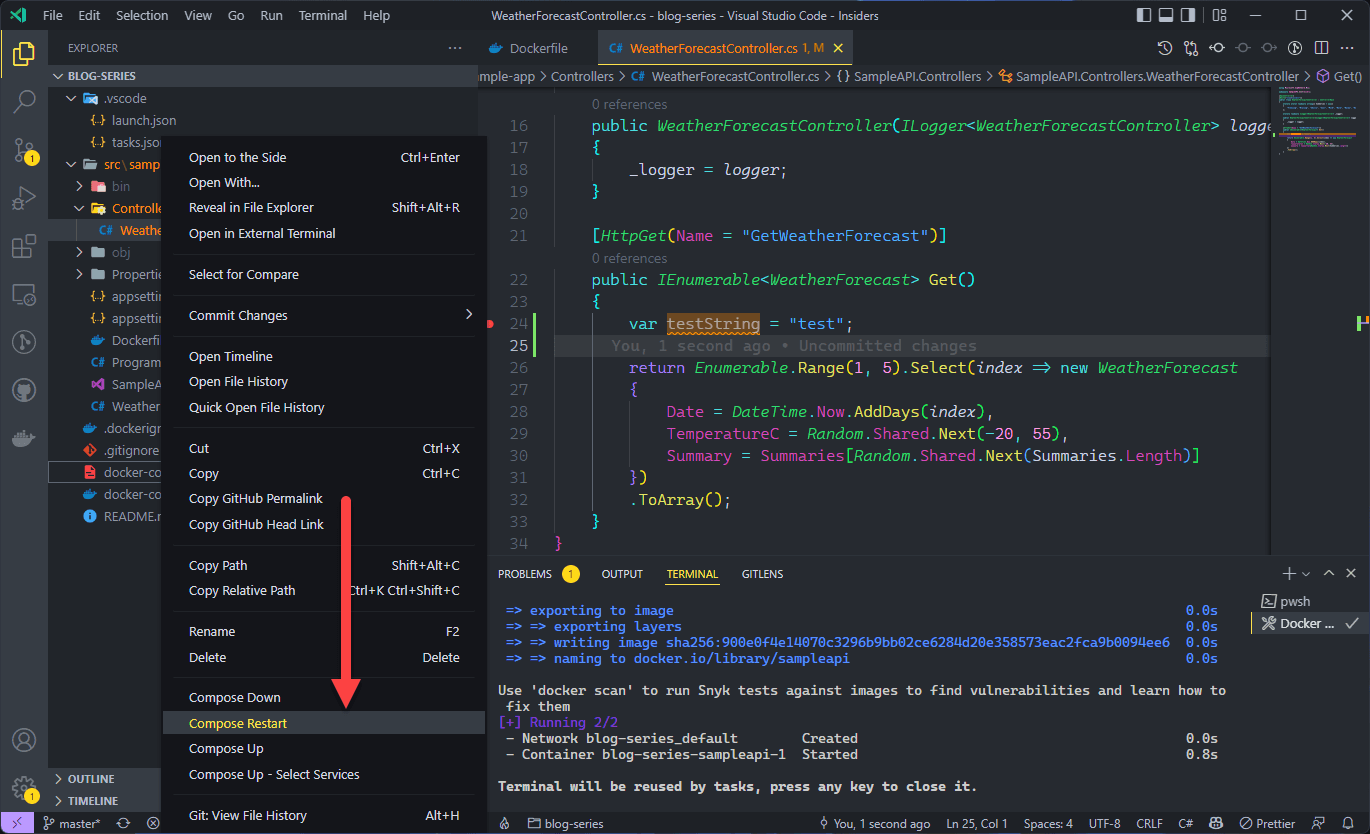Toggle the breakpoint on line 24
1370x834 pixels.
pos(490,324)
